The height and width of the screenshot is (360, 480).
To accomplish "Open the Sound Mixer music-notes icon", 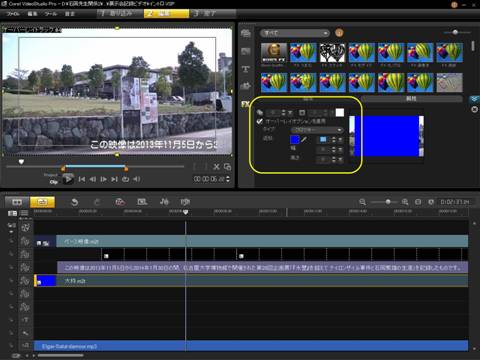I will [164, 202].
